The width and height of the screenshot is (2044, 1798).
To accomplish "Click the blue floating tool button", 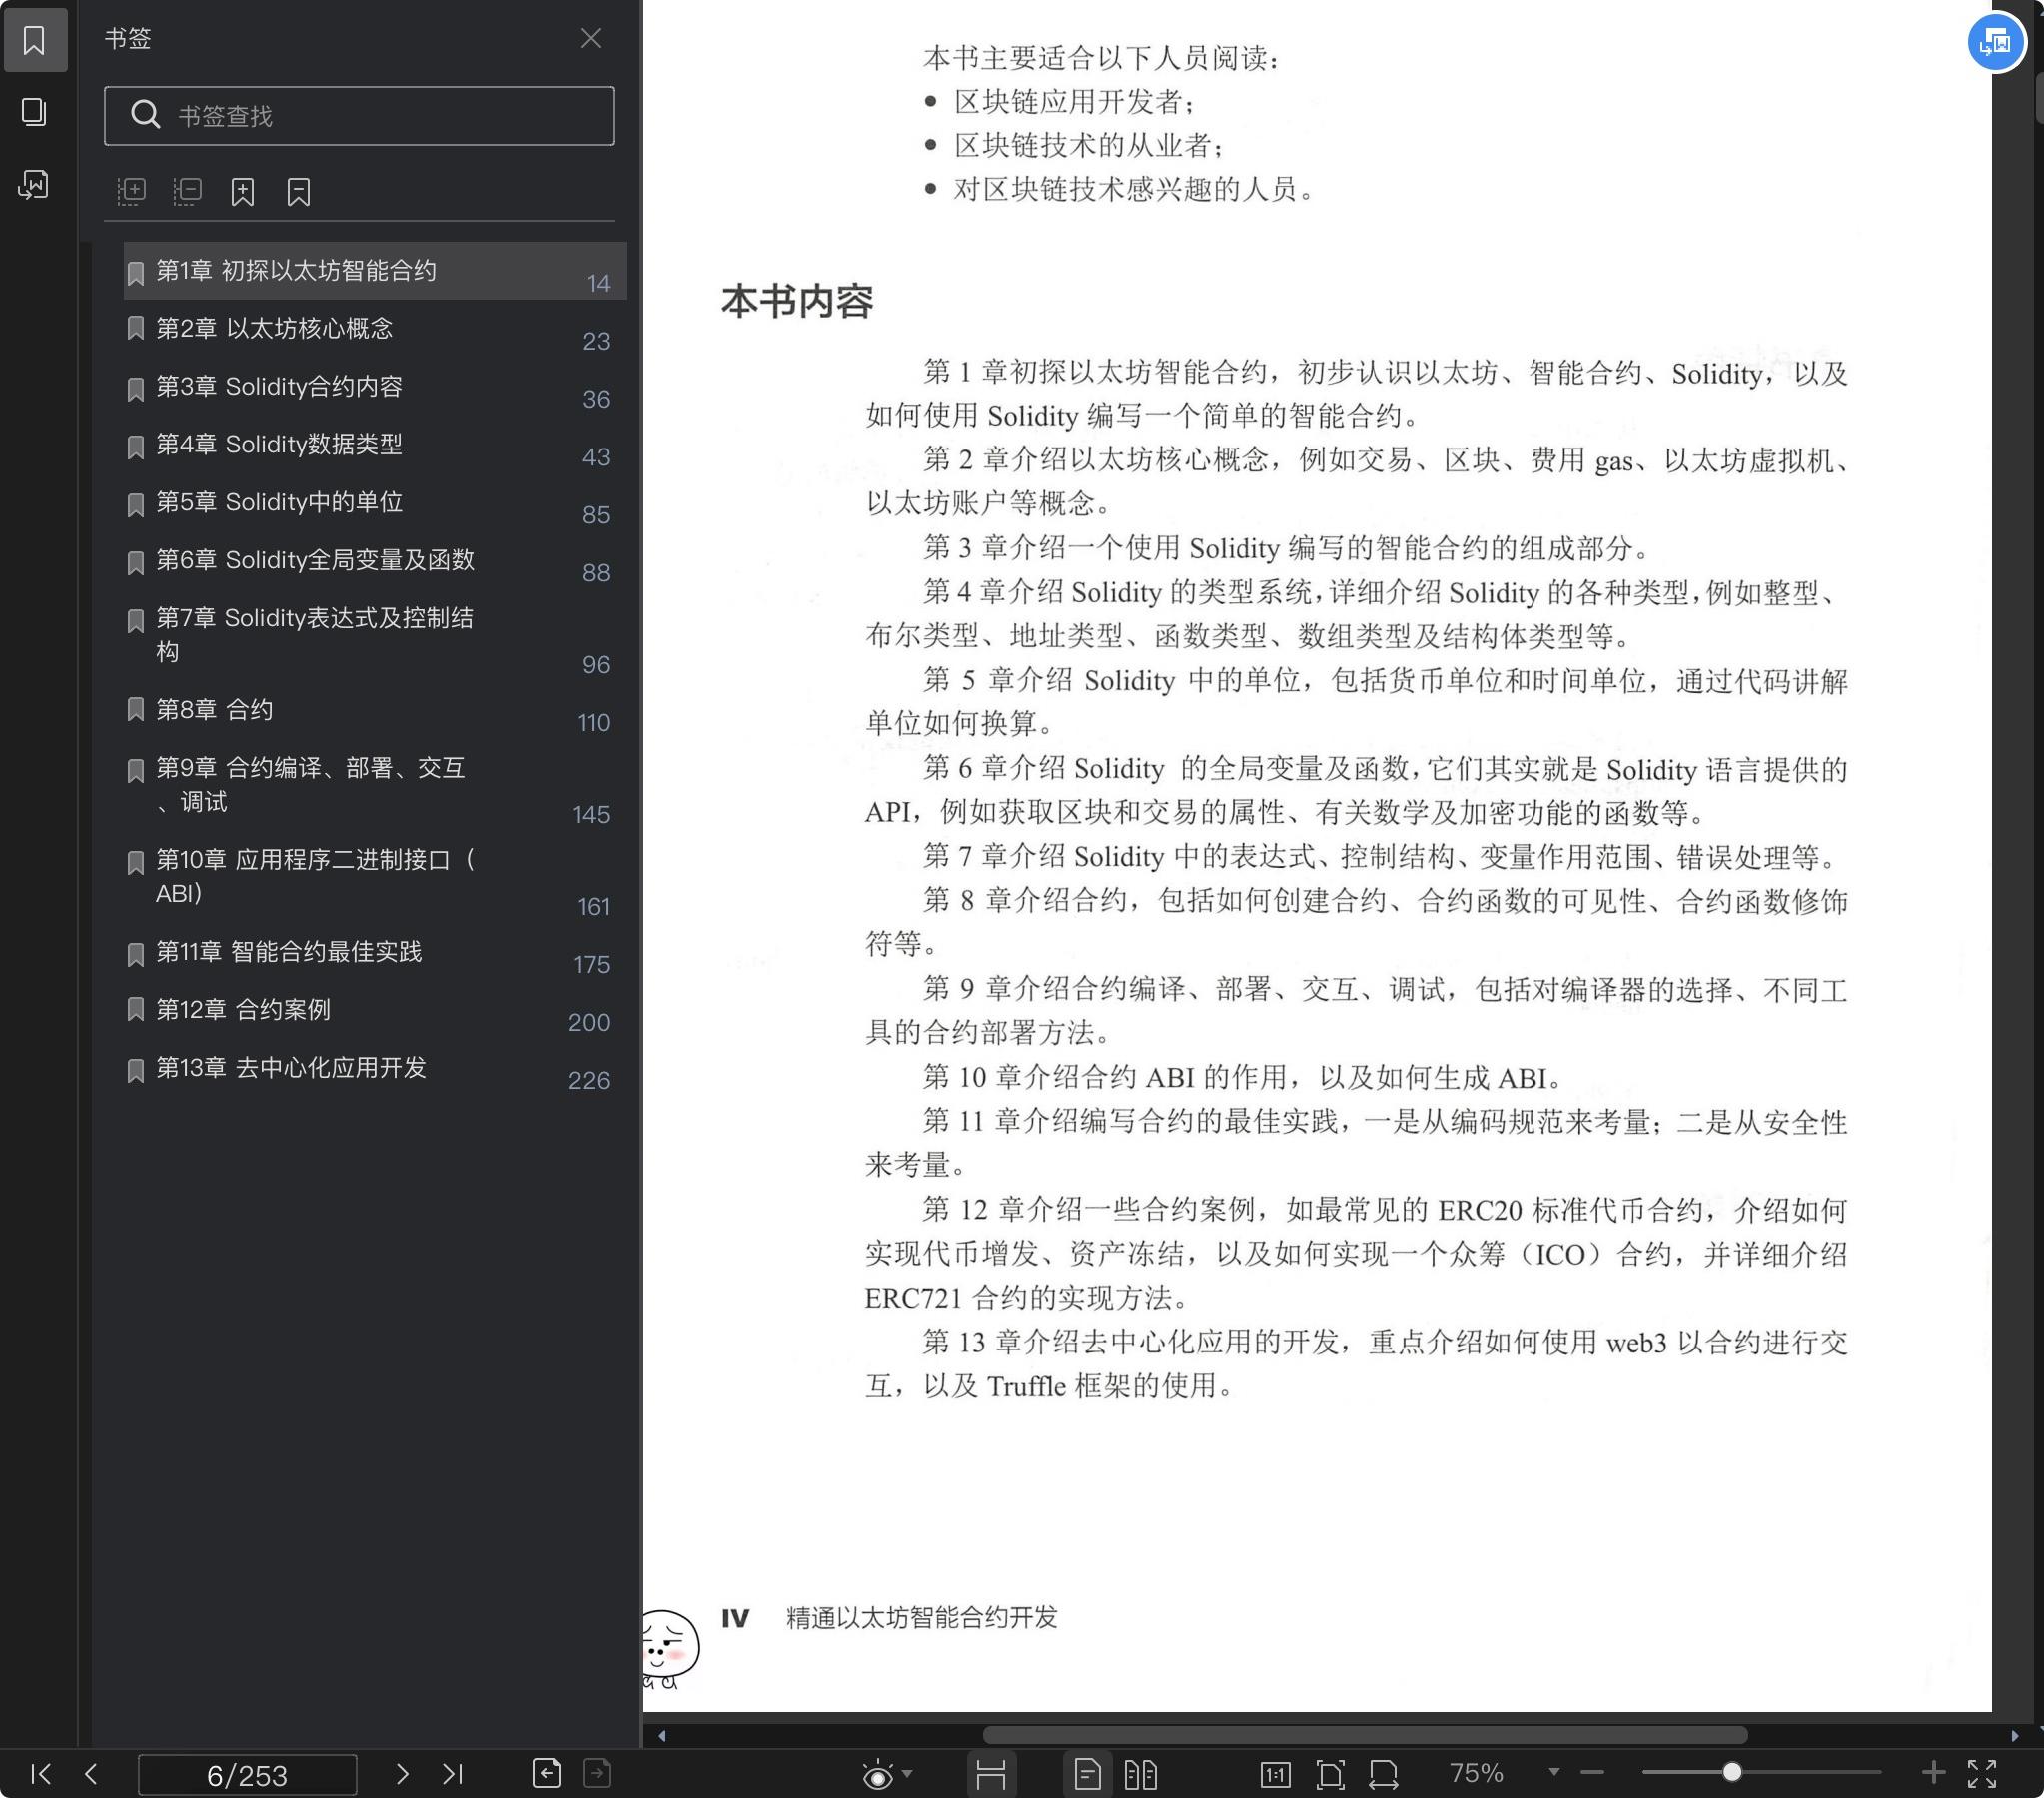I will (x=1995, y=42).
